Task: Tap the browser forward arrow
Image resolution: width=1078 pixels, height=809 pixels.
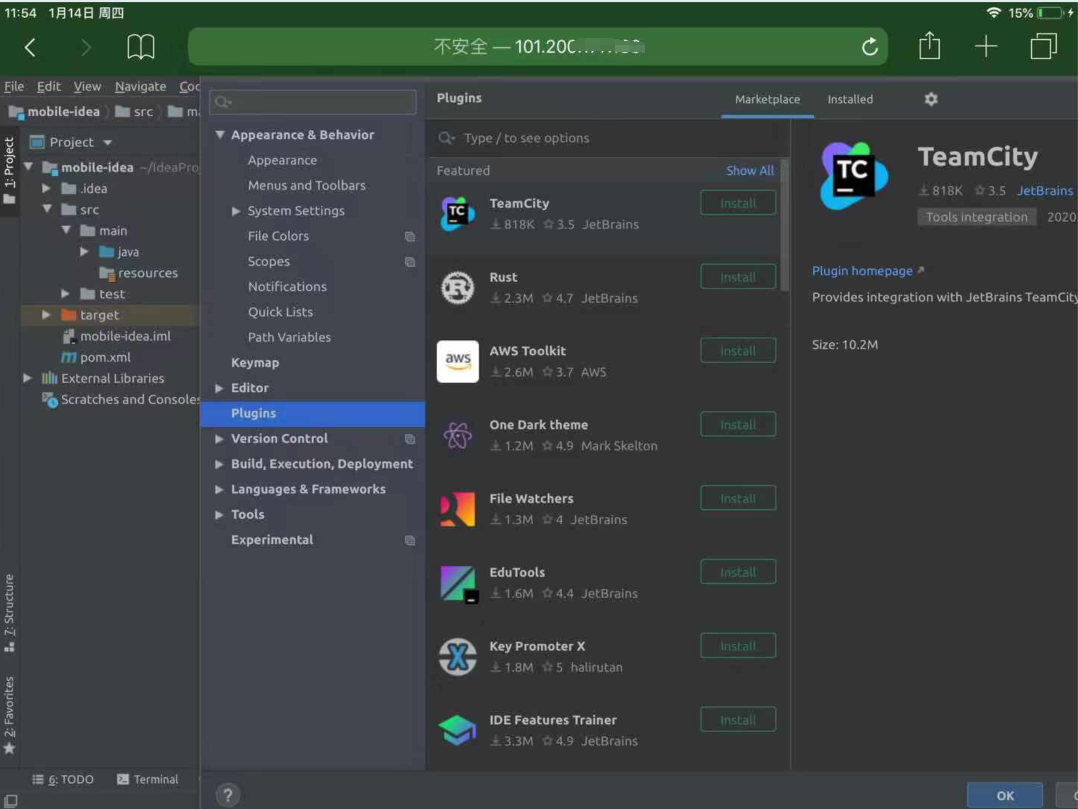Action: point(86,47)
